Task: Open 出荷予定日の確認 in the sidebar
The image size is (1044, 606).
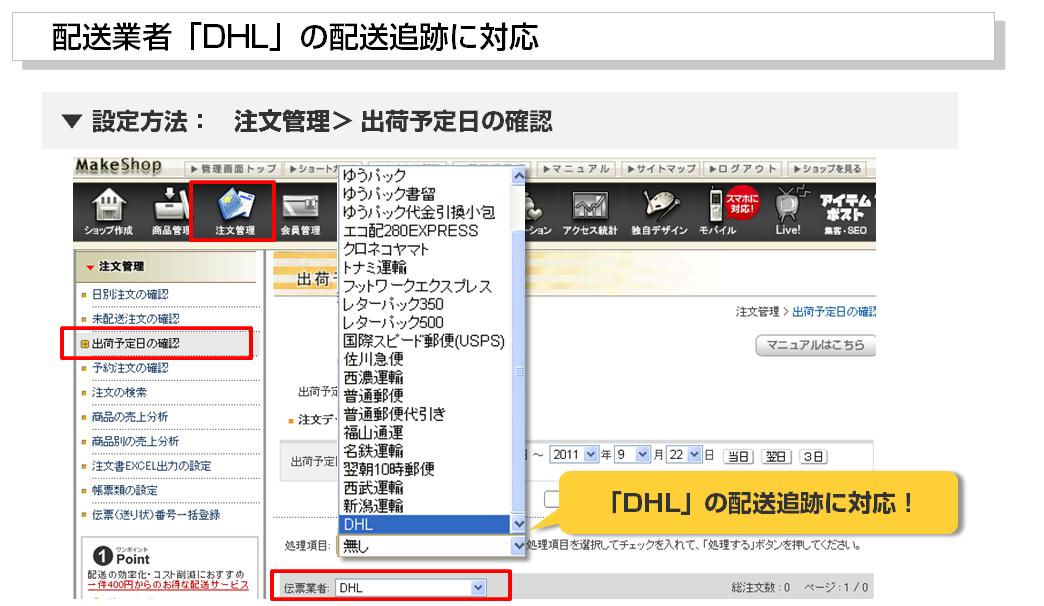Action: click(135, 344)
